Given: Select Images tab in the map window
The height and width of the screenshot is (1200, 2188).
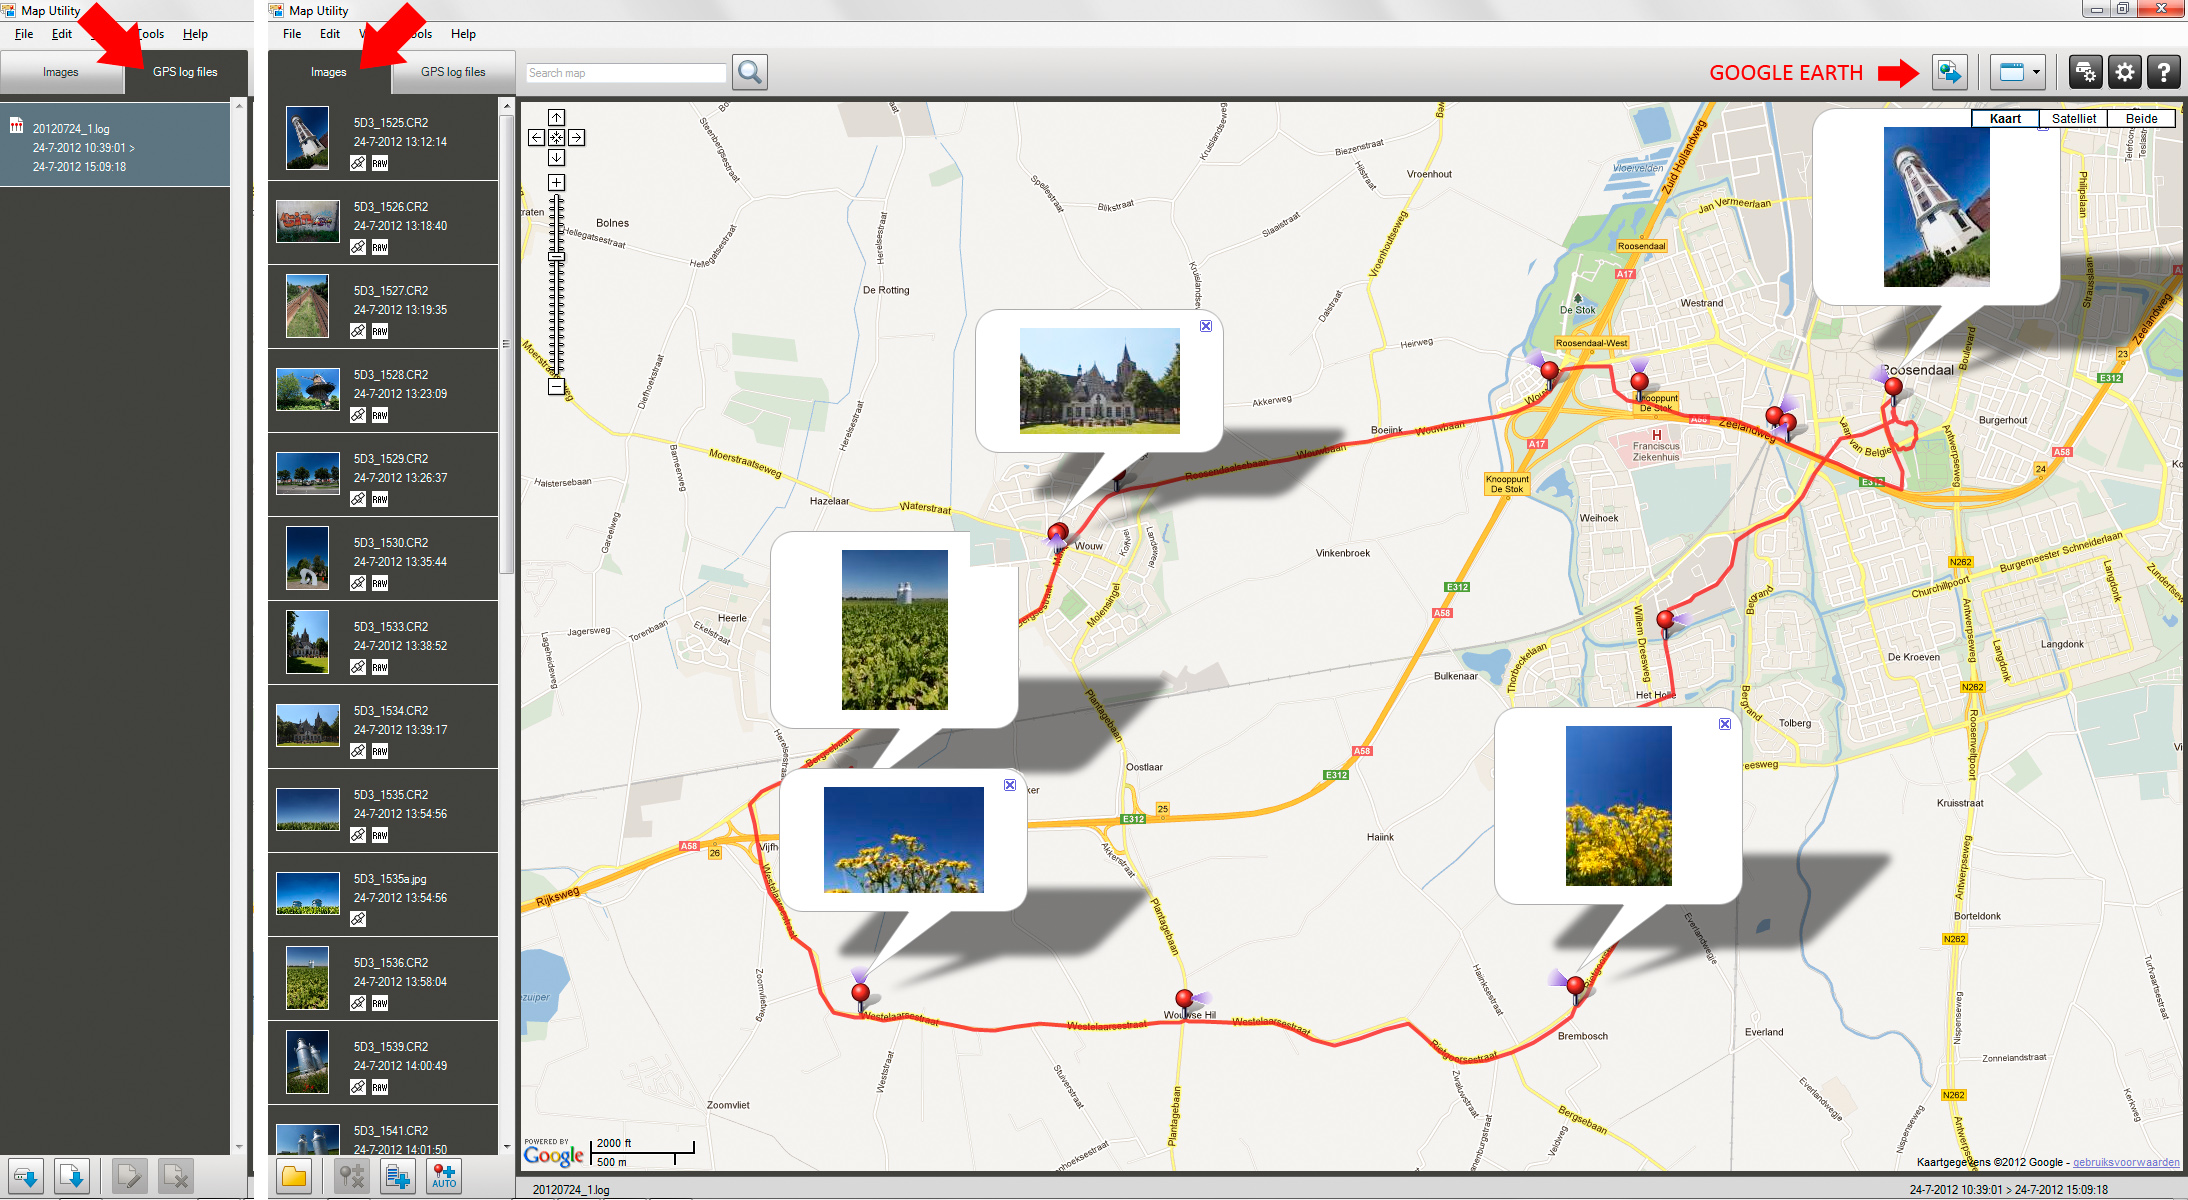Looking at the screenshot, I should (x=329, y=72).
